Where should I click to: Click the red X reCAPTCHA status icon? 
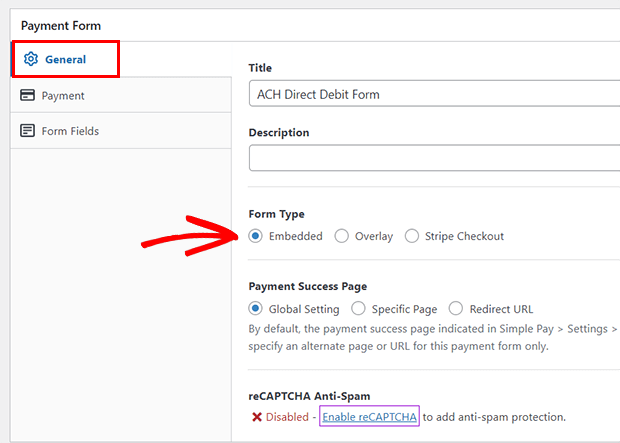click(x=257, y=417)
